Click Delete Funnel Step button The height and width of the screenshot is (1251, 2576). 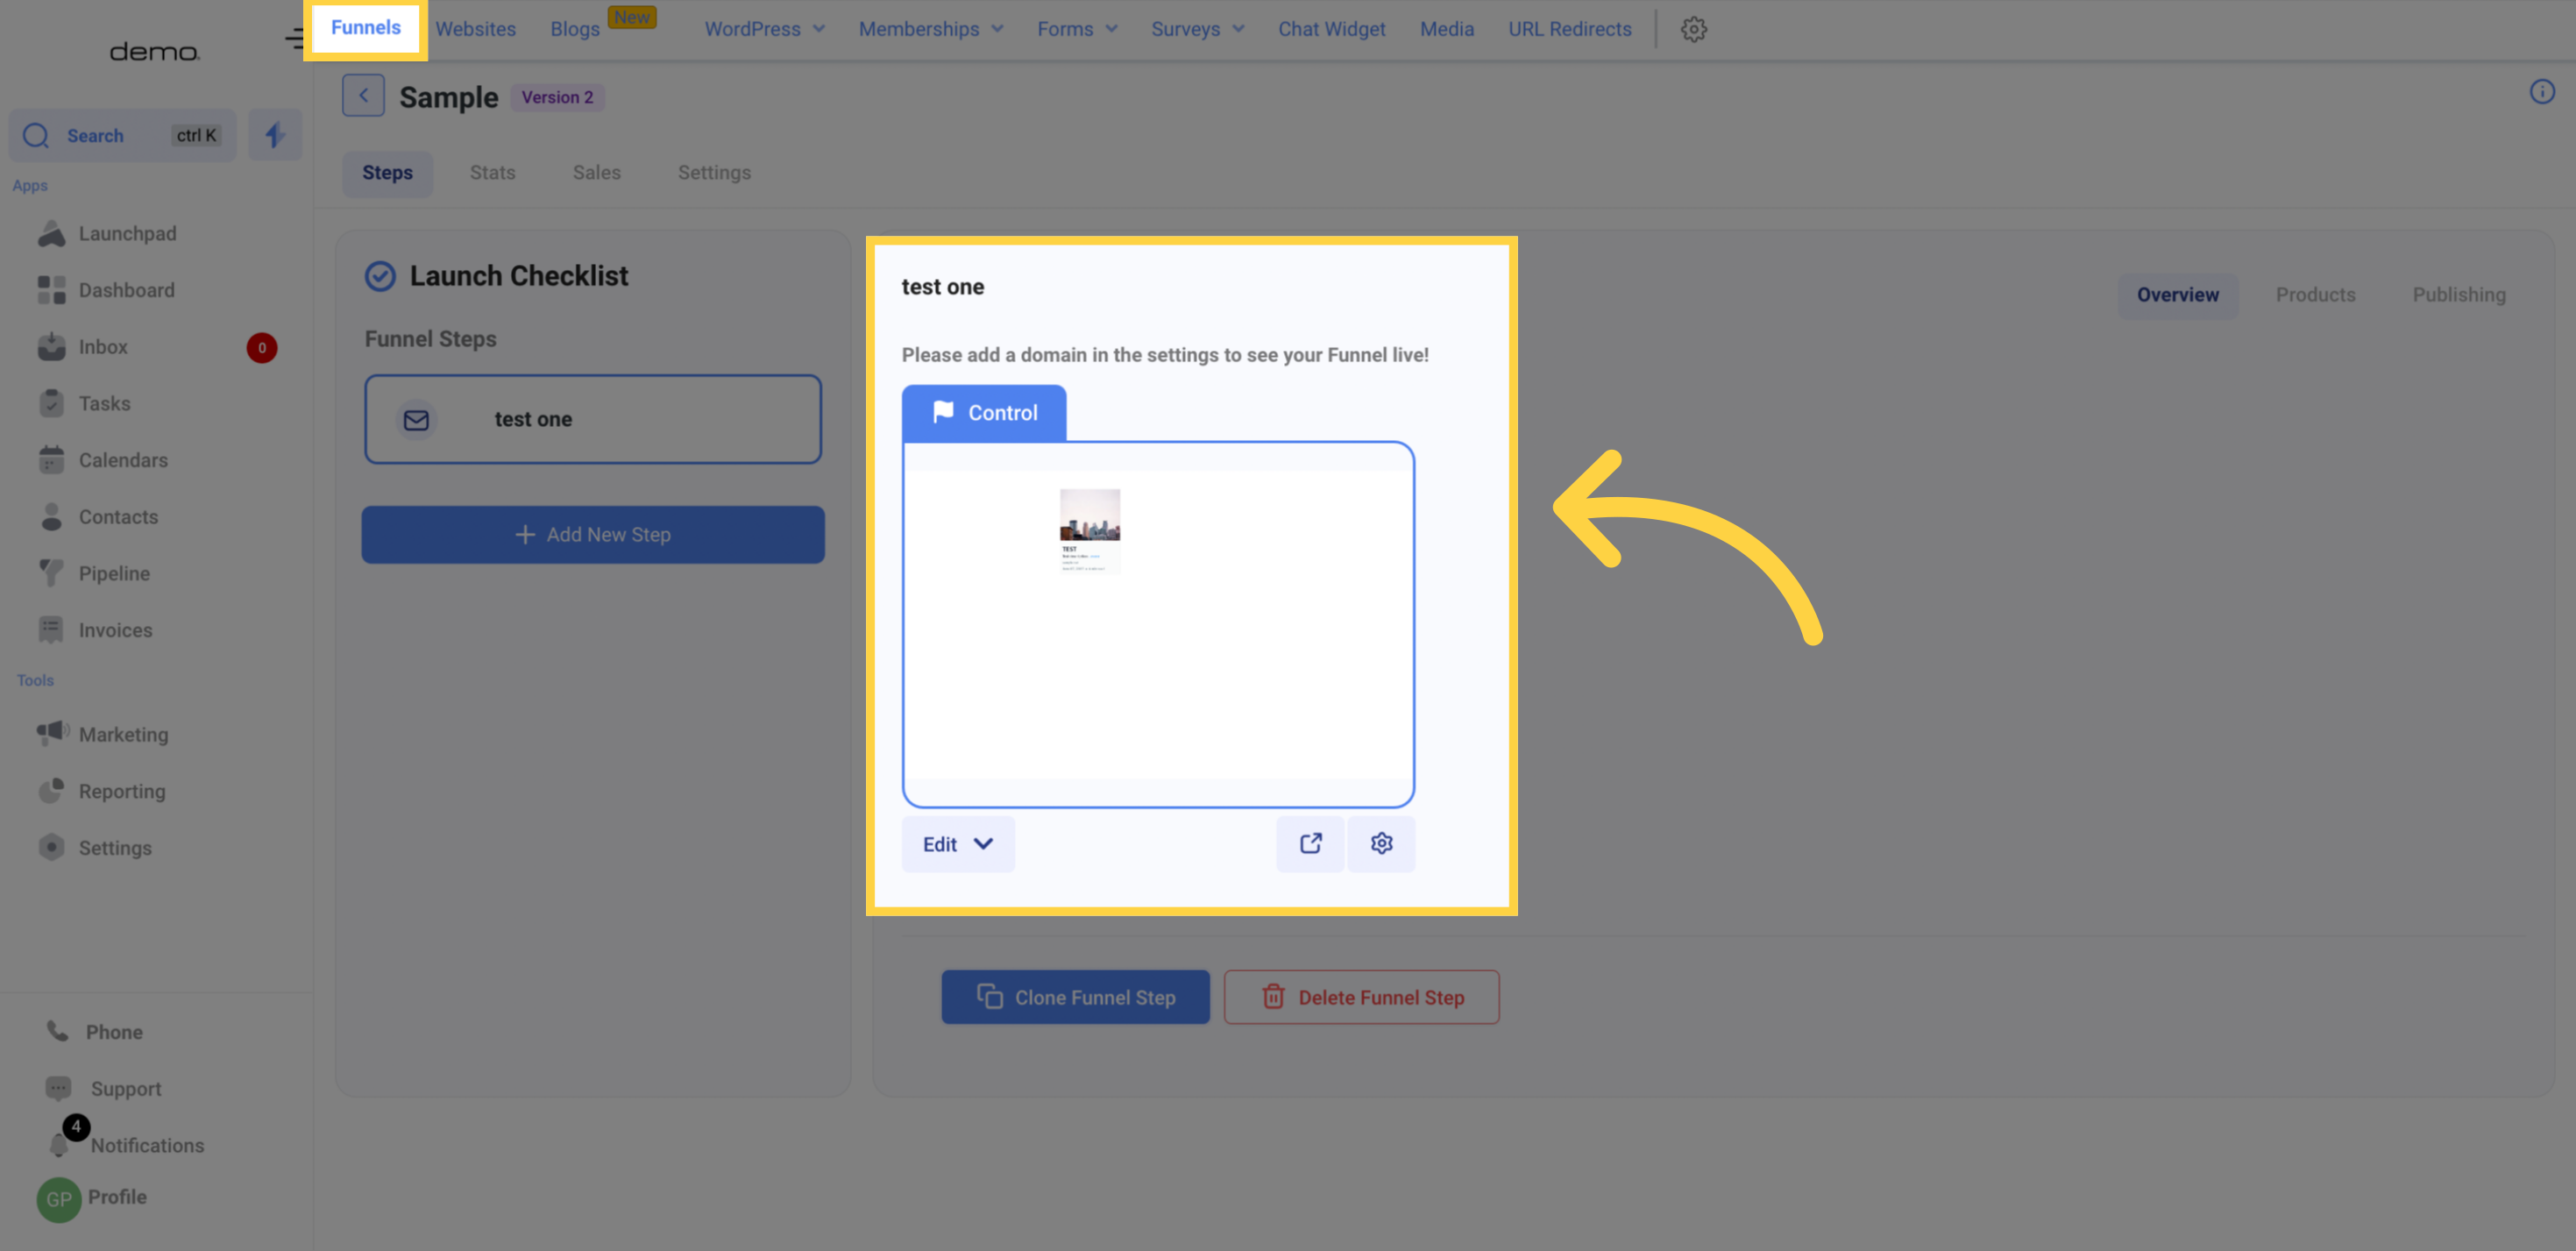click(1361, 997)
